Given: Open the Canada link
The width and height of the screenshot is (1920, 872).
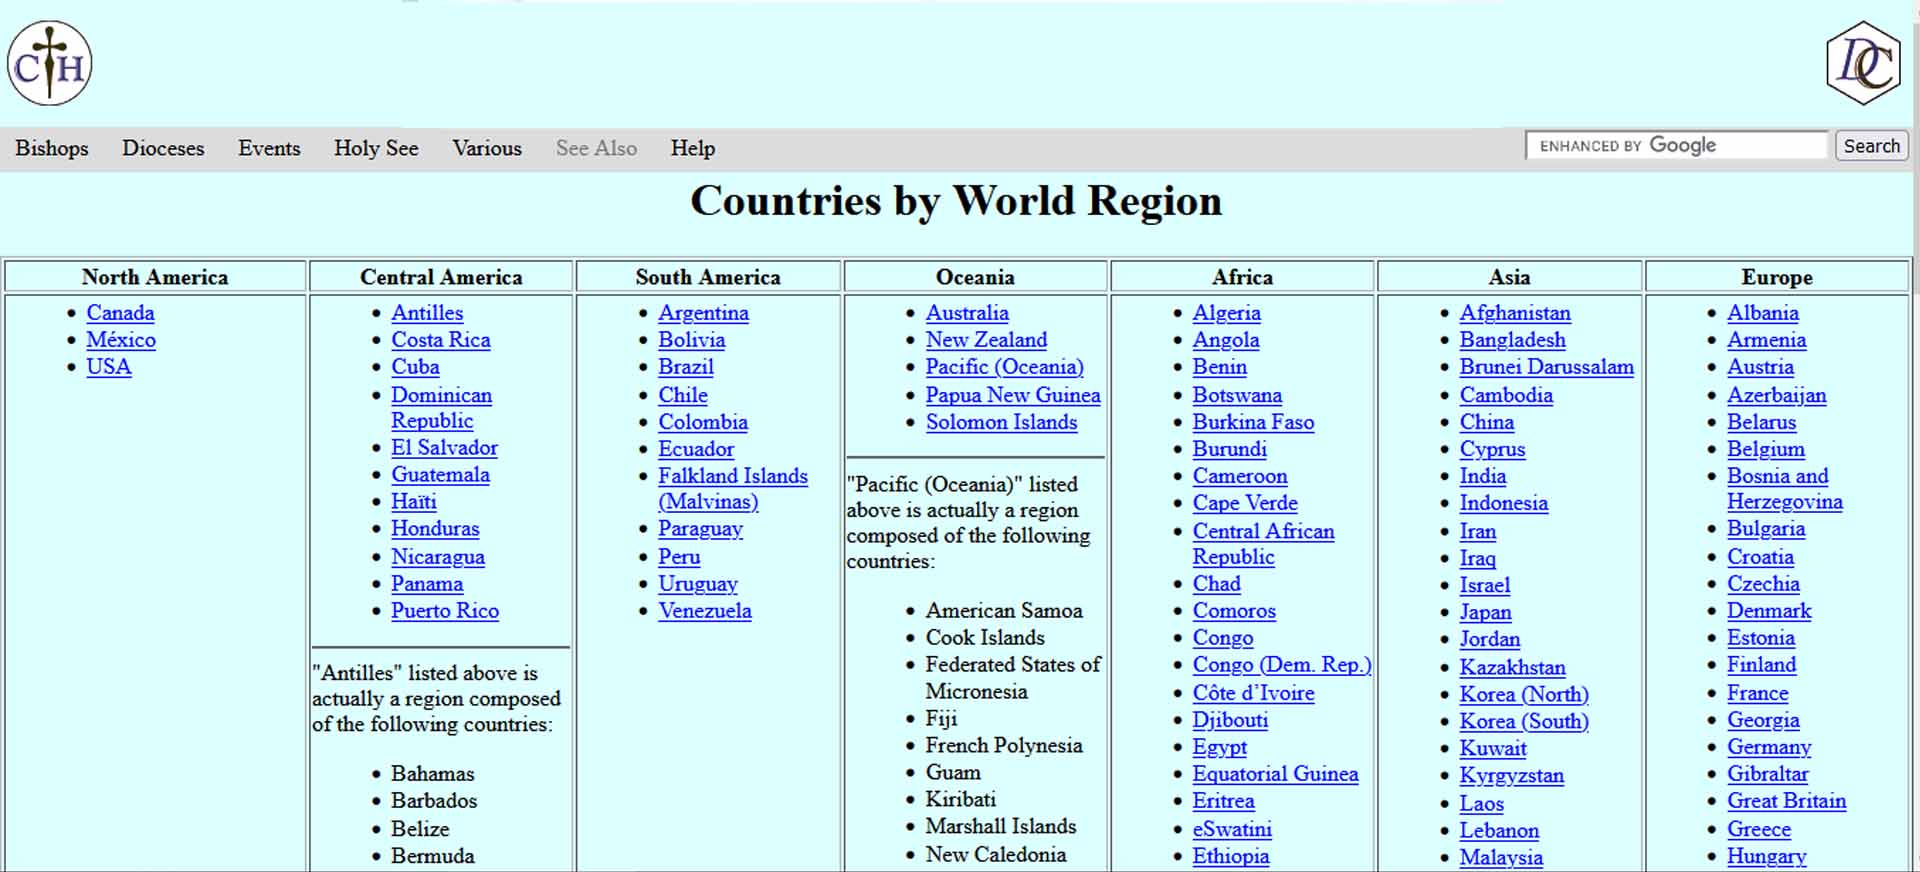Looking at the screenshot, I should (x=120, y=313).
